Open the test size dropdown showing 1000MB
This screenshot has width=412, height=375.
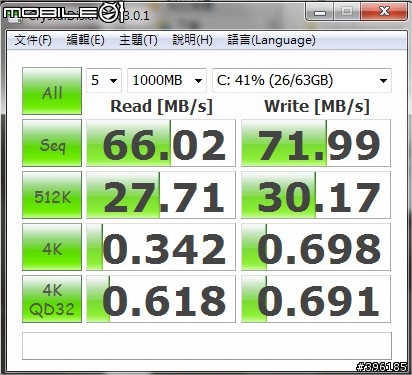coord(167,80)
